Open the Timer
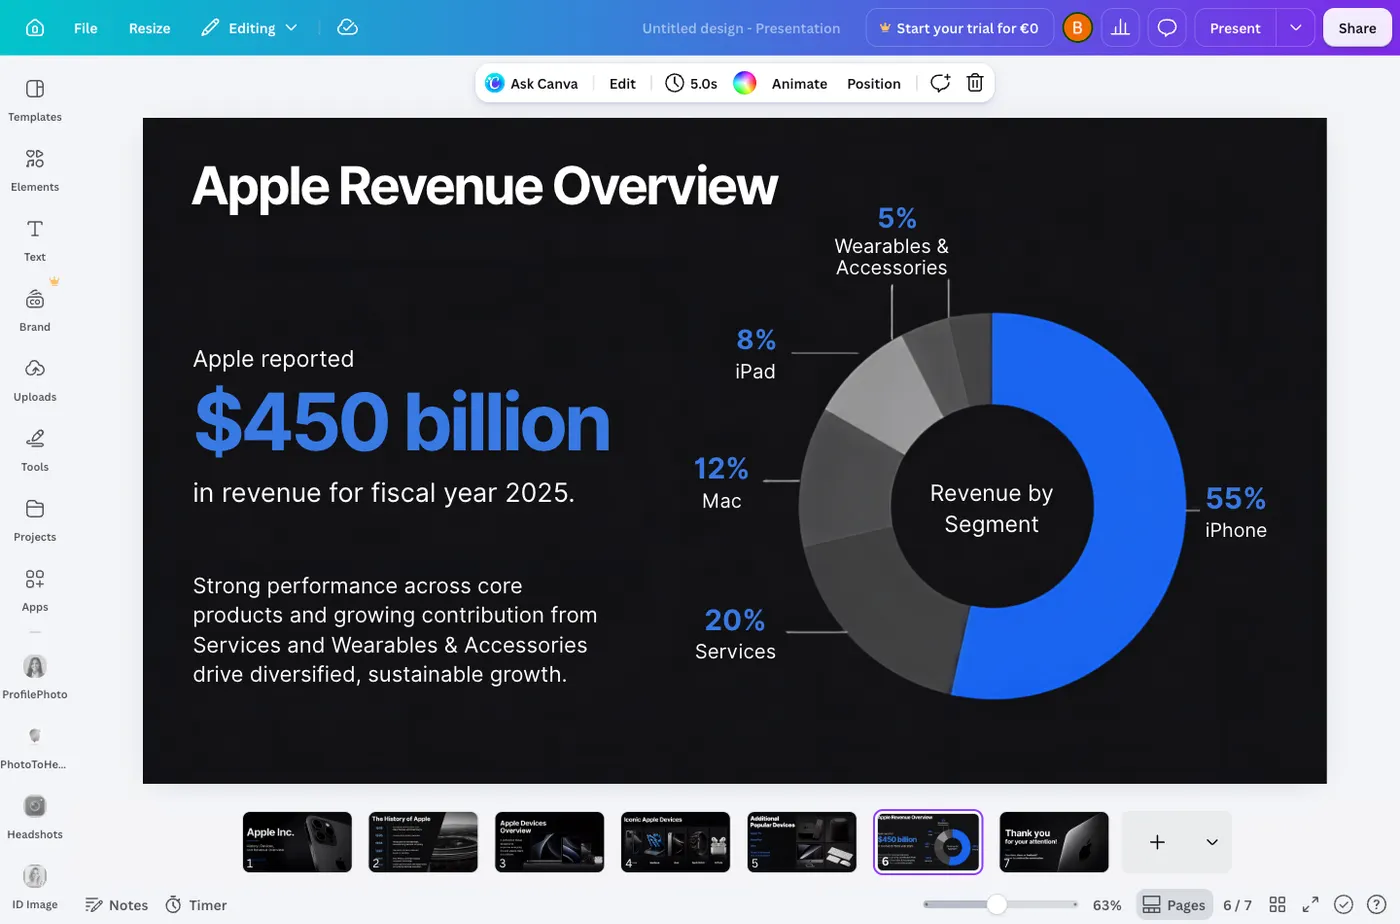The height and width of the screenshot is (924, 1400). pos(196,905)
